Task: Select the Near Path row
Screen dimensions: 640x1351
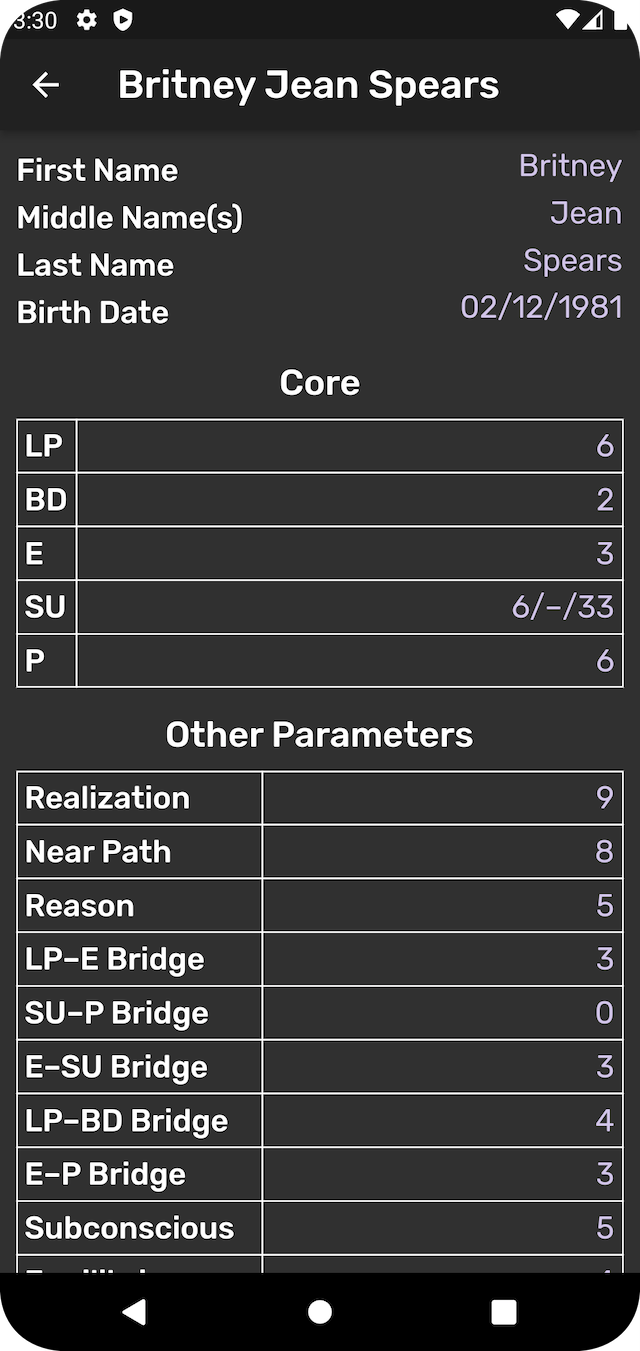Action: (x=319, y=851)
